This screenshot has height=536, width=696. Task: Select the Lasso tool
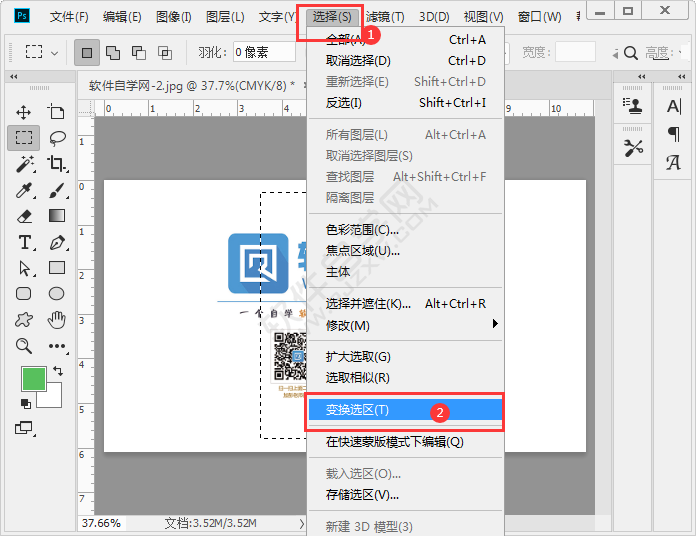click(57, 138)
